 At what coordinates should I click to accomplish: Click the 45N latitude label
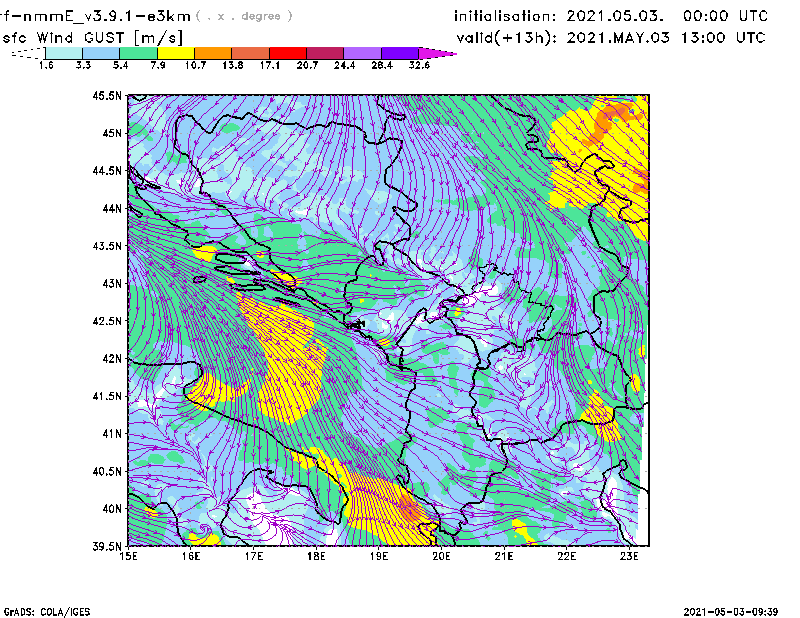pyautogui.click(x=112, y=133)
